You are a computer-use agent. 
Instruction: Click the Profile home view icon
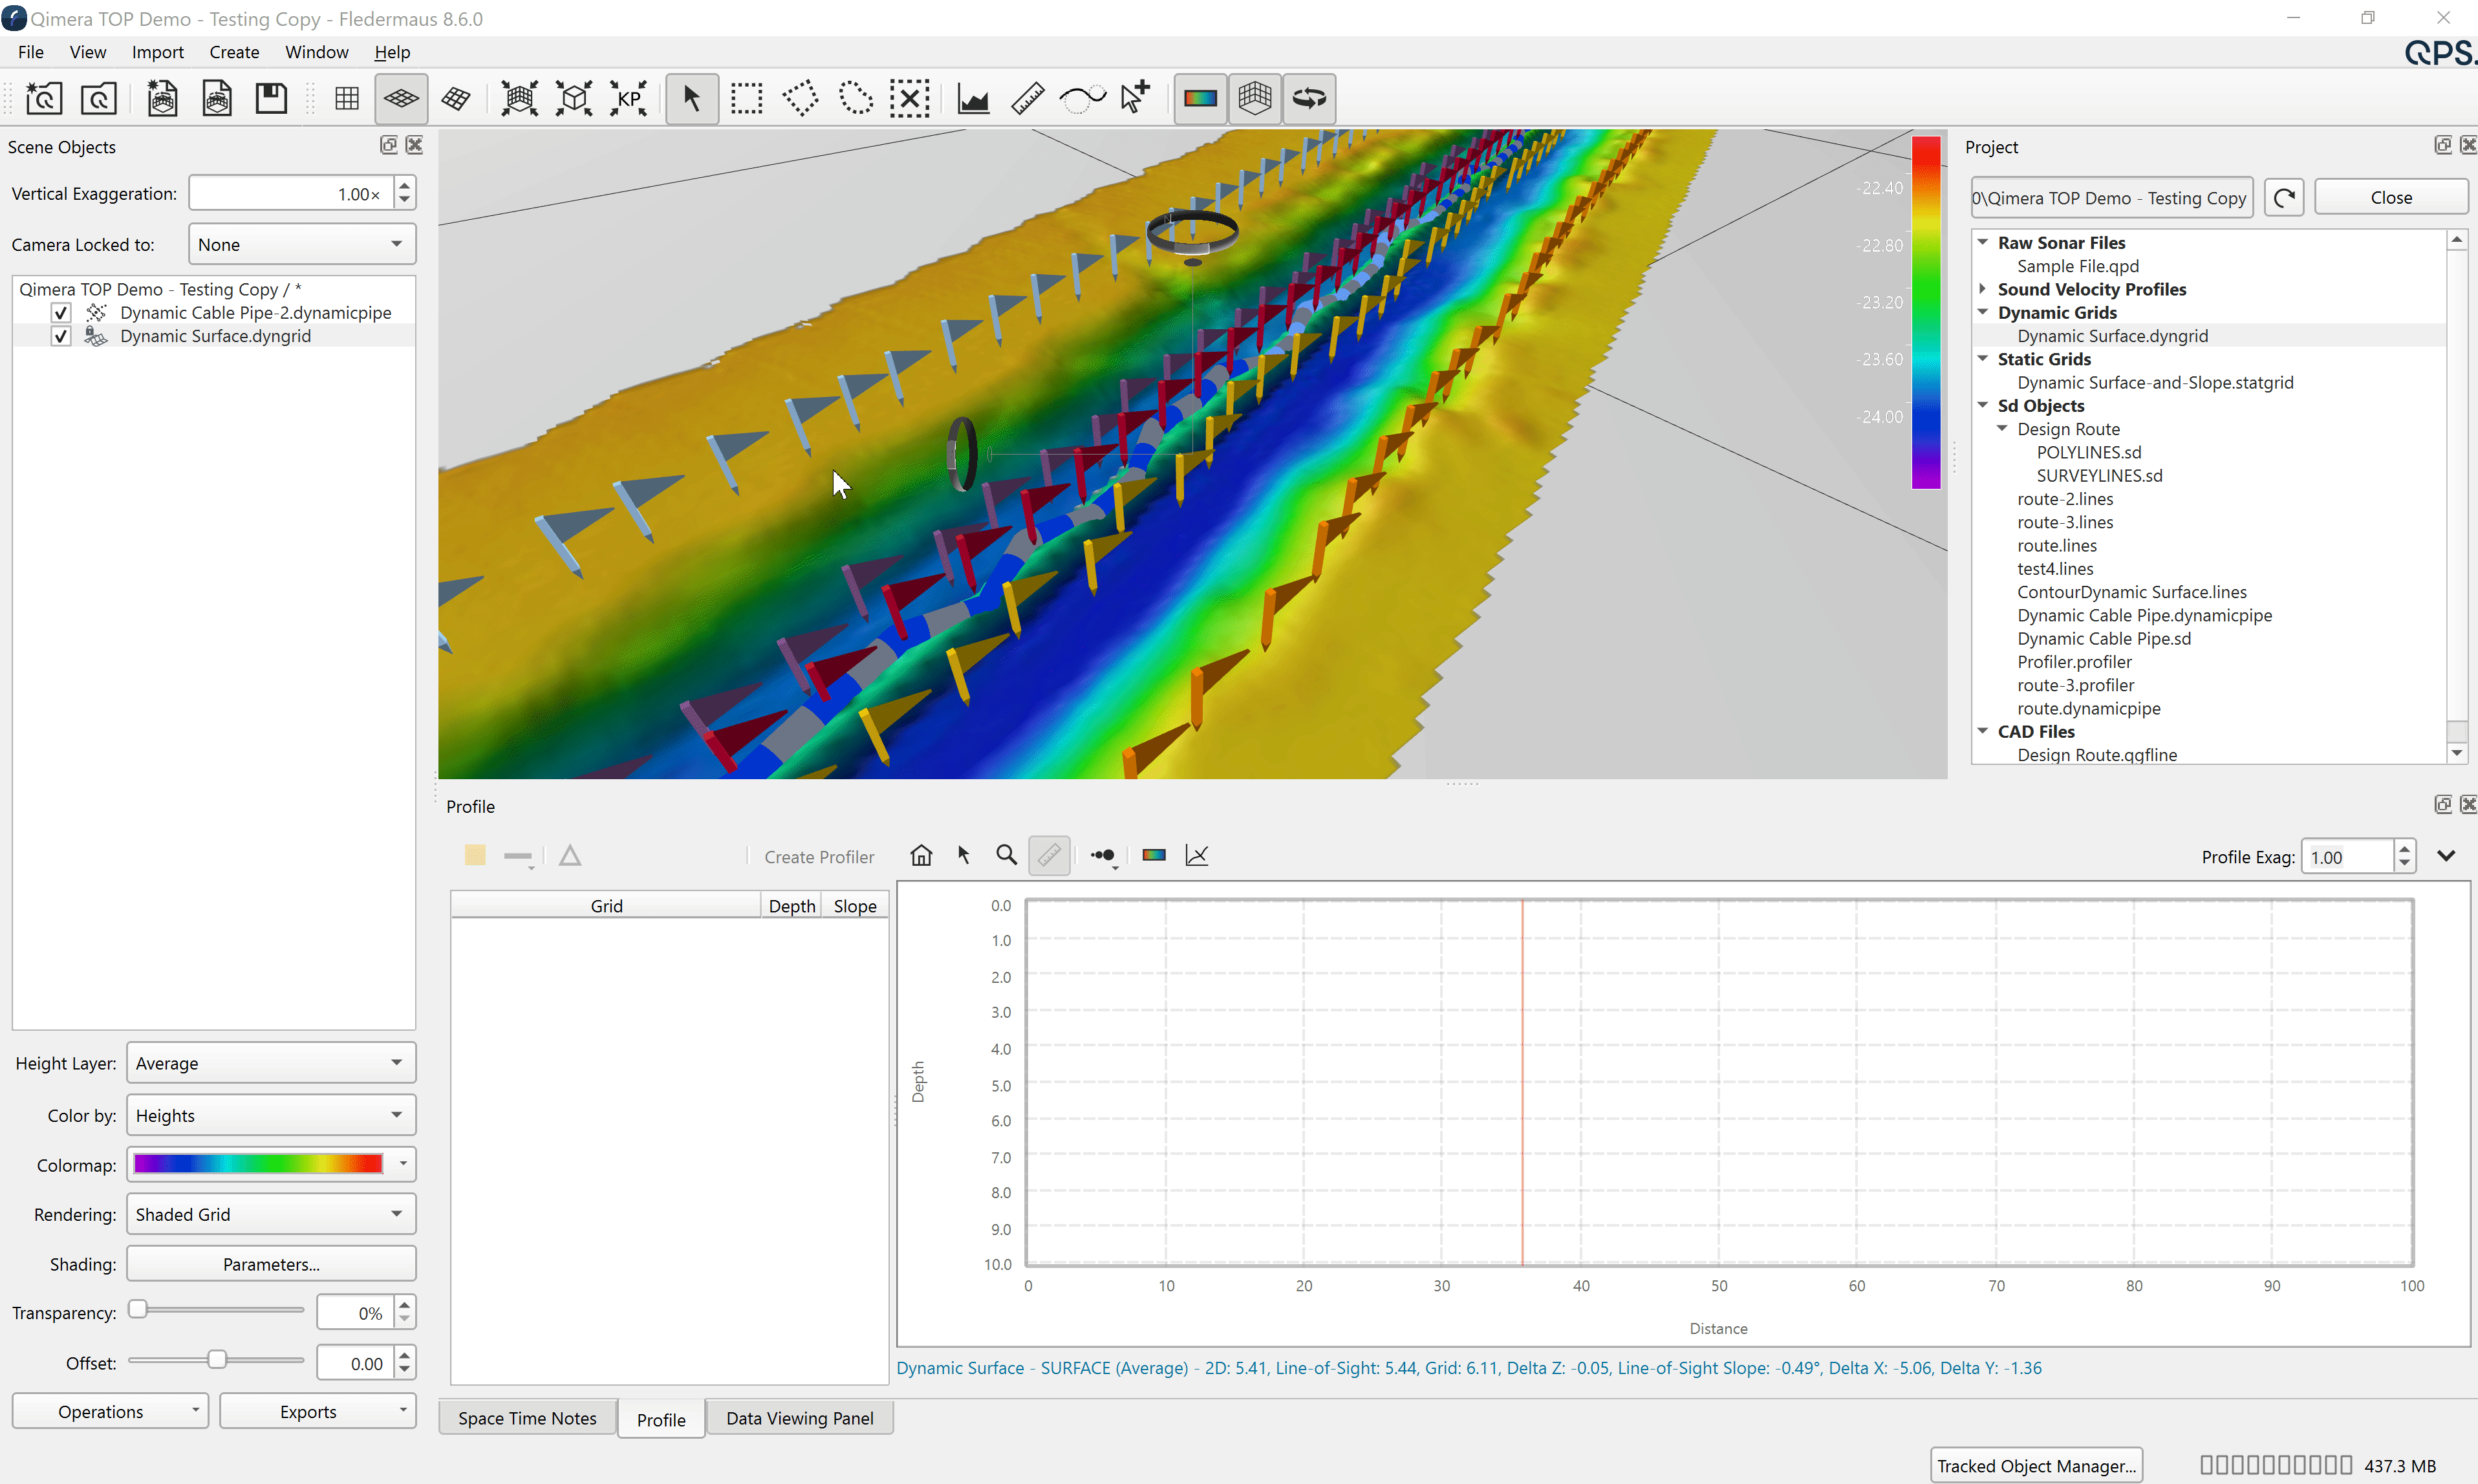[921, 855]
